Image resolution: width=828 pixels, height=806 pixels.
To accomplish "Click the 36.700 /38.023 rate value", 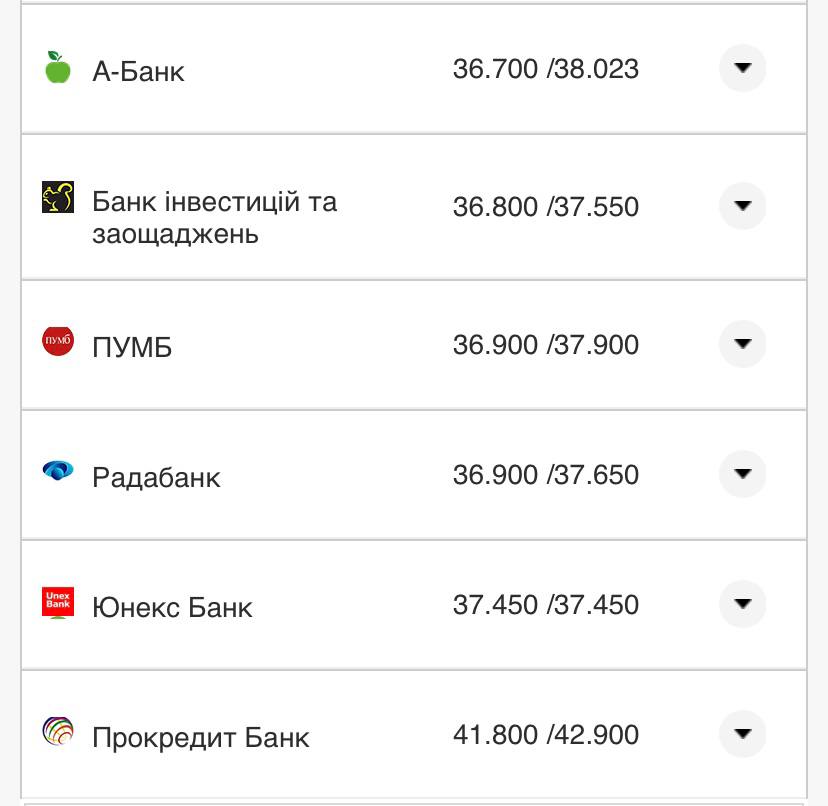I will [x=548, y=68].
